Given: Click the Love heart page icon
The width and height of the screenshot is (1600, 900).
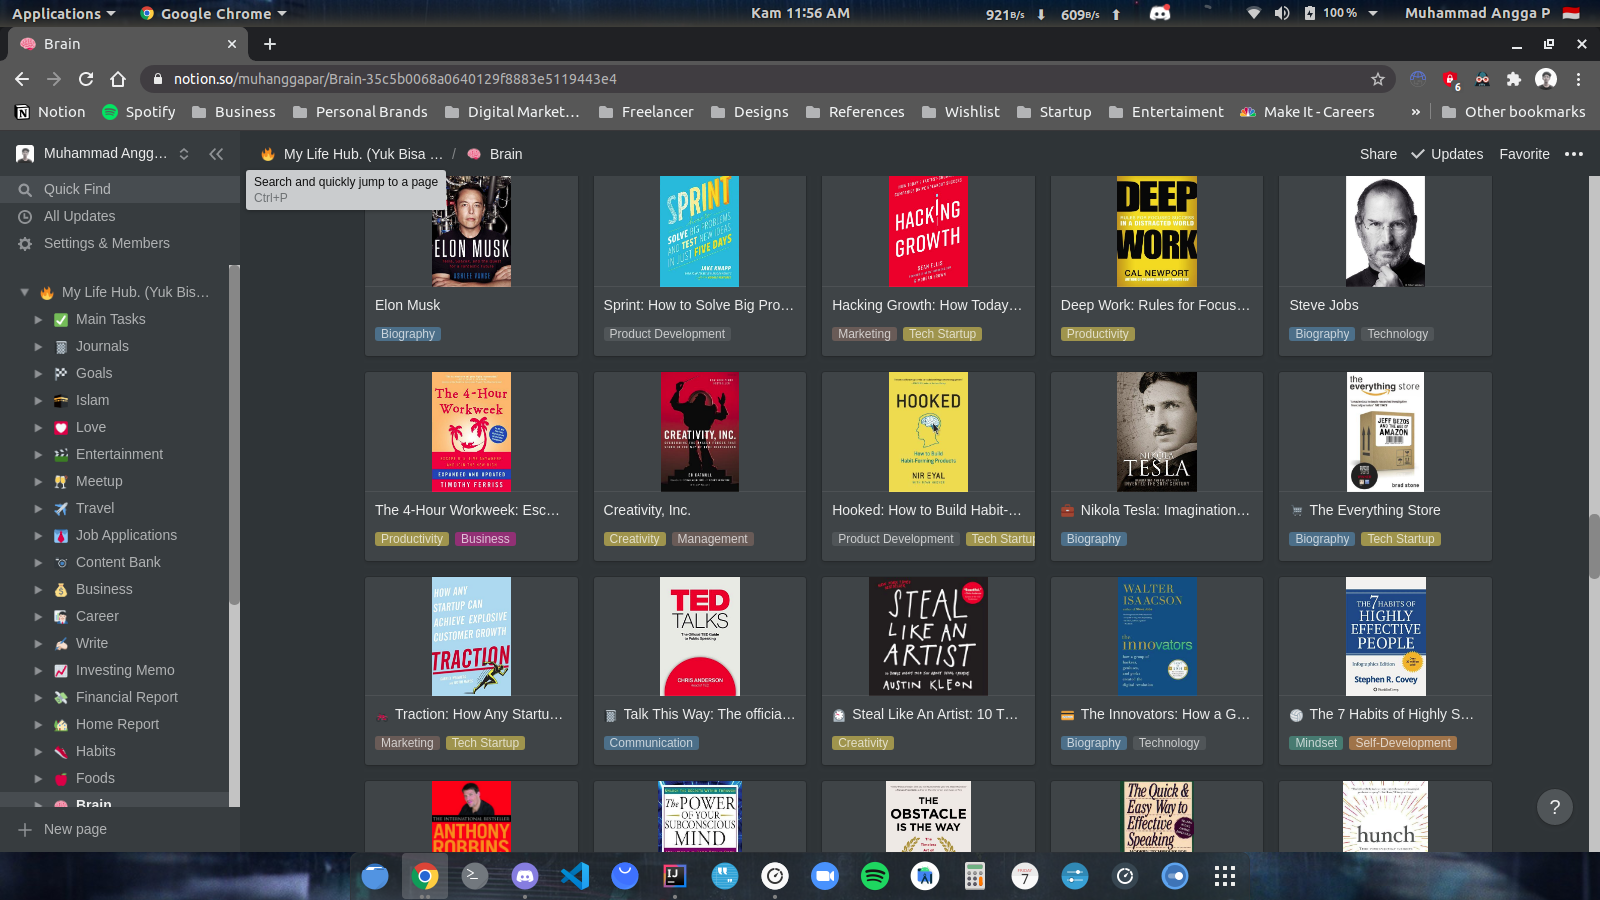Looking at the screenshot, I should click(61, 427).
